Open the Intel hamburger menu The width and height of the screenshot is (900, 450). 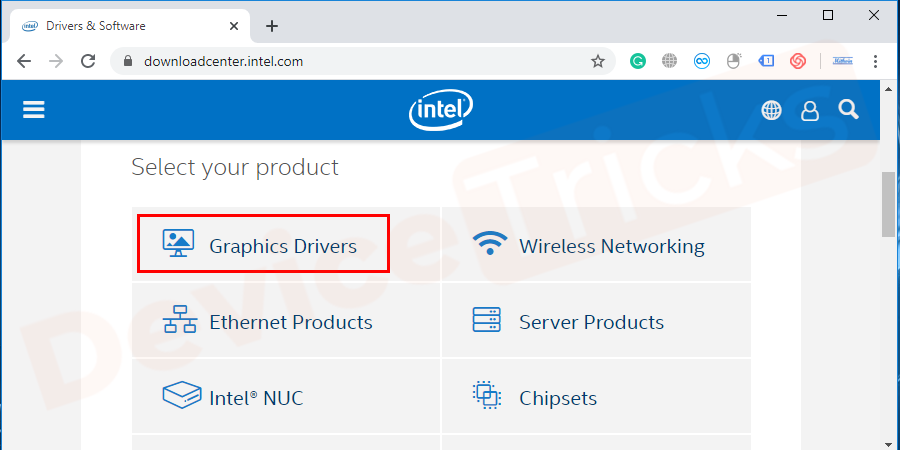tap(33, 110)
